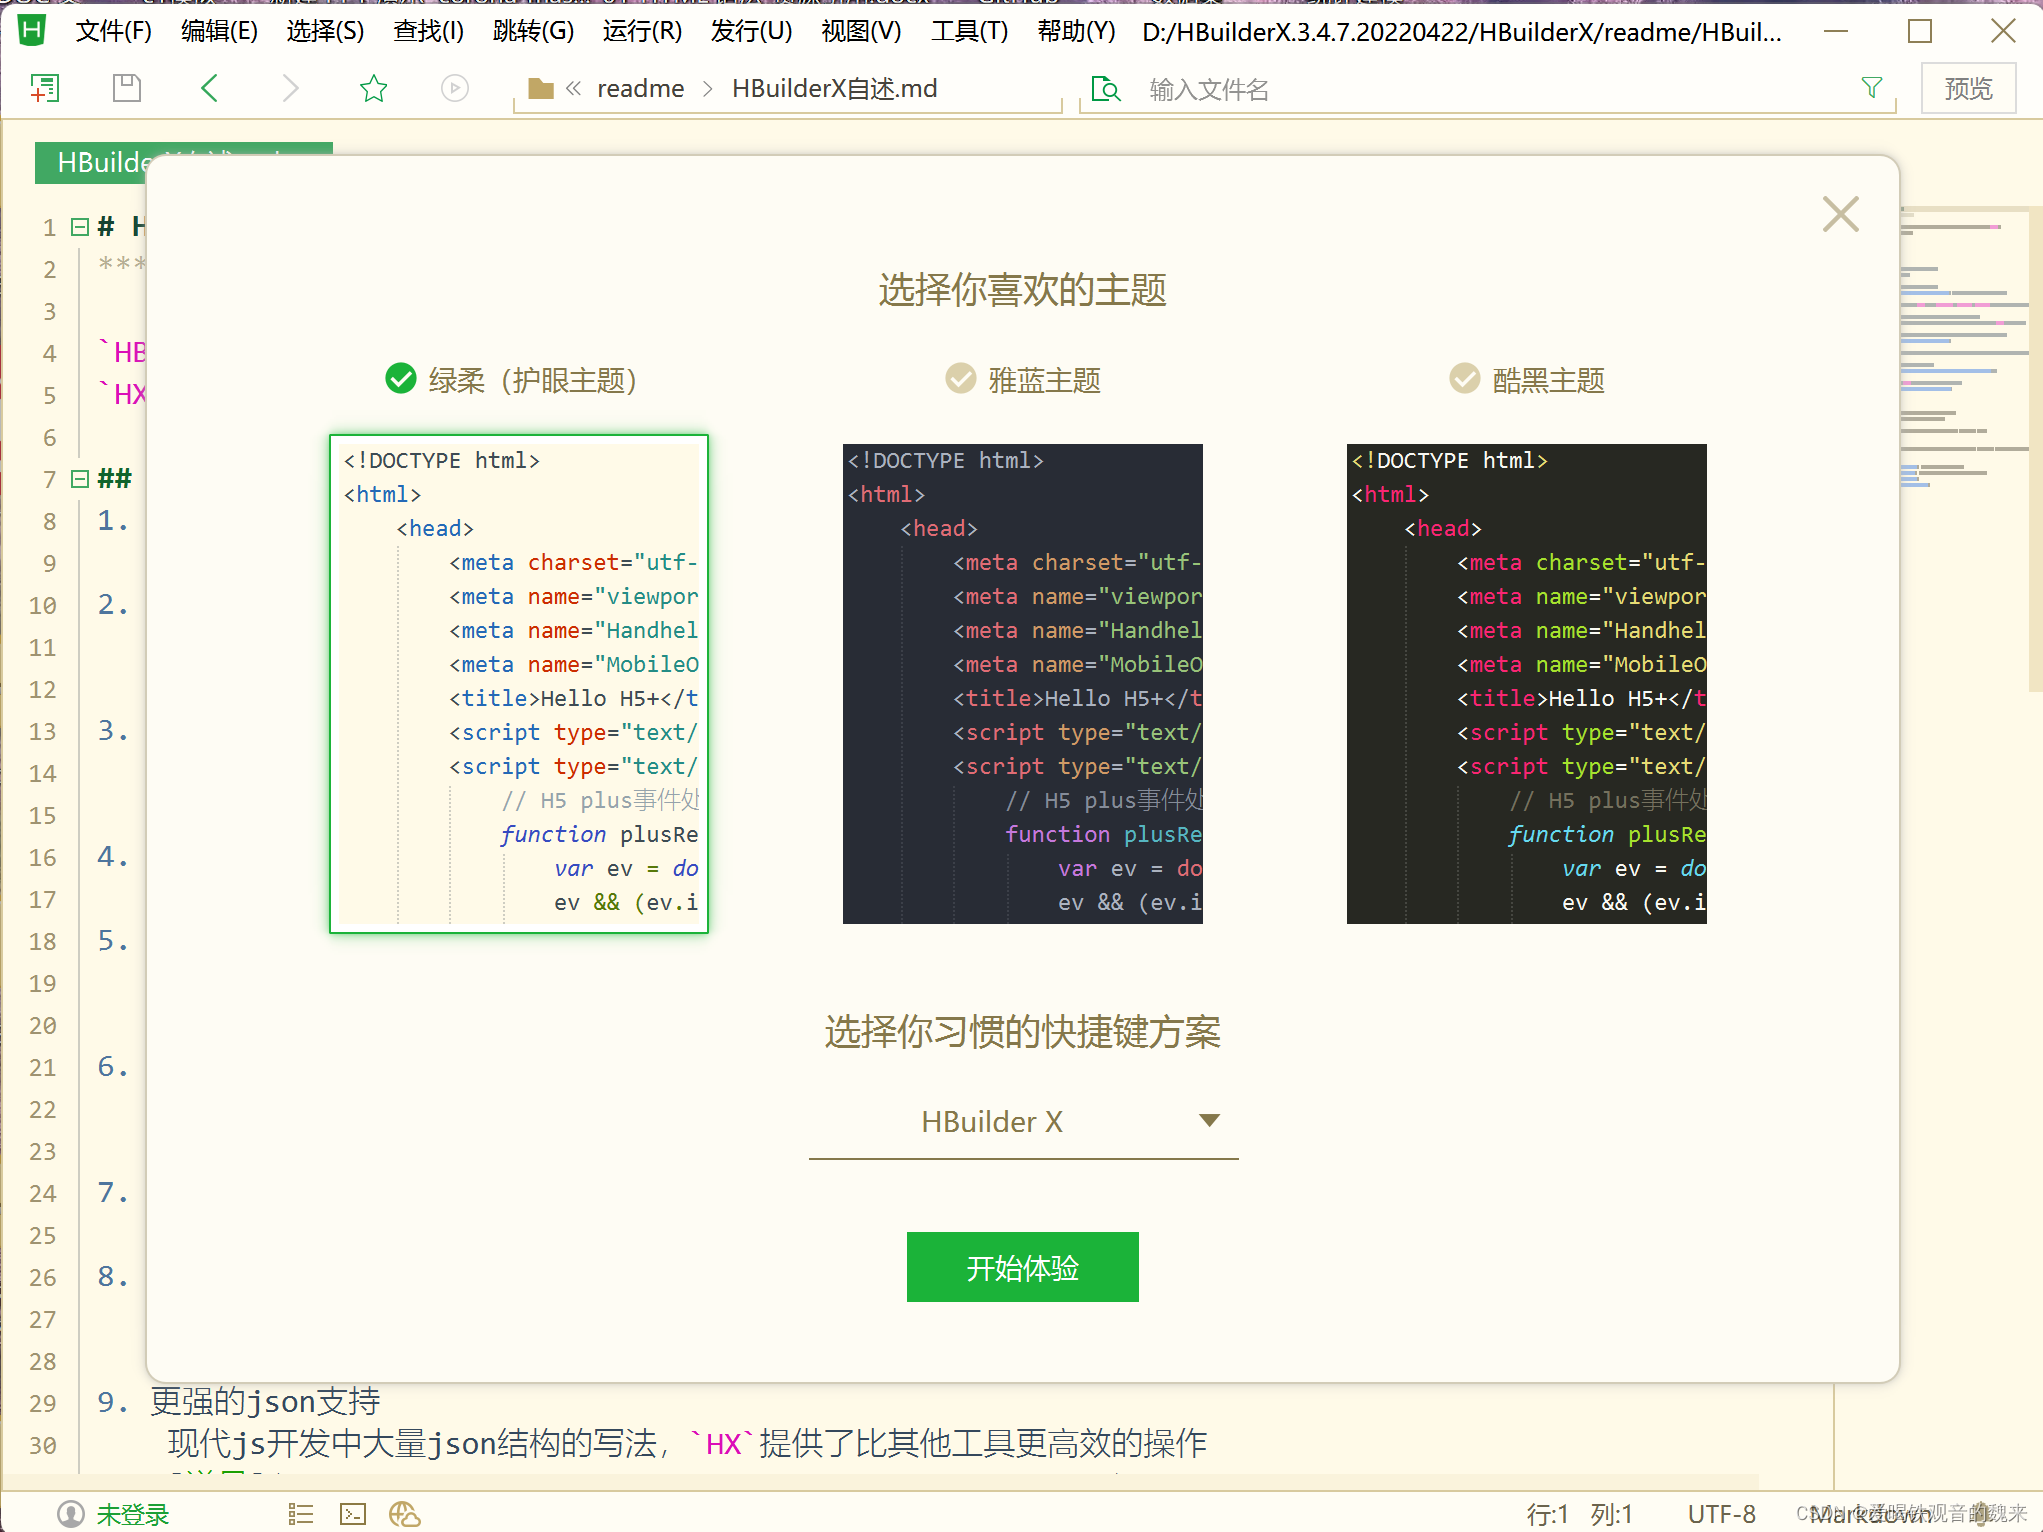Screen dimensions: 2043x1532
Task: Click the Run play icon in the toolbar
Action: [x=454, y=88]
